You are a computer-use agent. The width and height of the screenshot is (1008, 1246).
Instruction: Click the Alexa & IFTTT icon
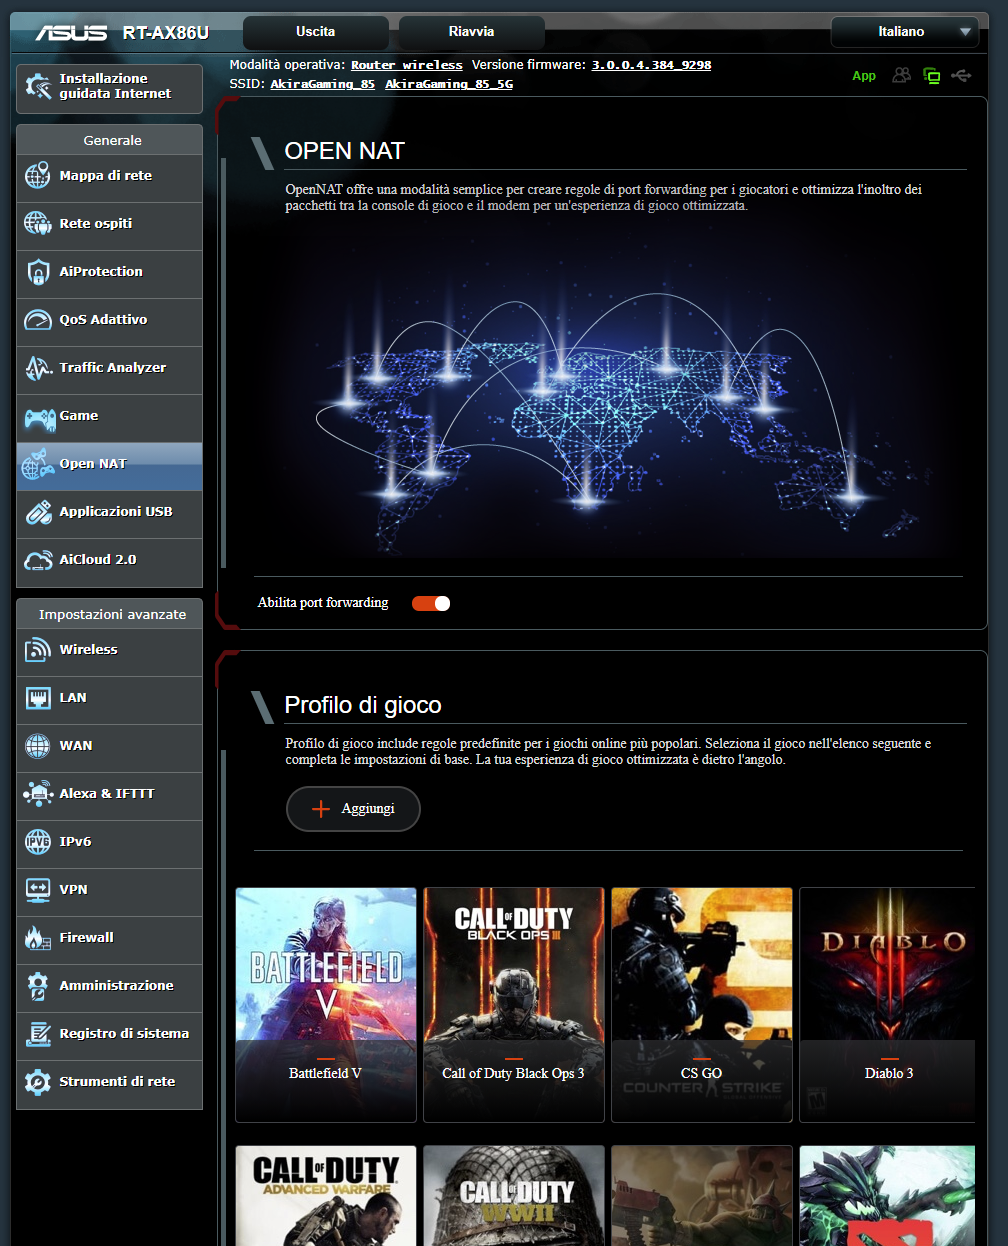pyautogui.click(x=38, y=794)
